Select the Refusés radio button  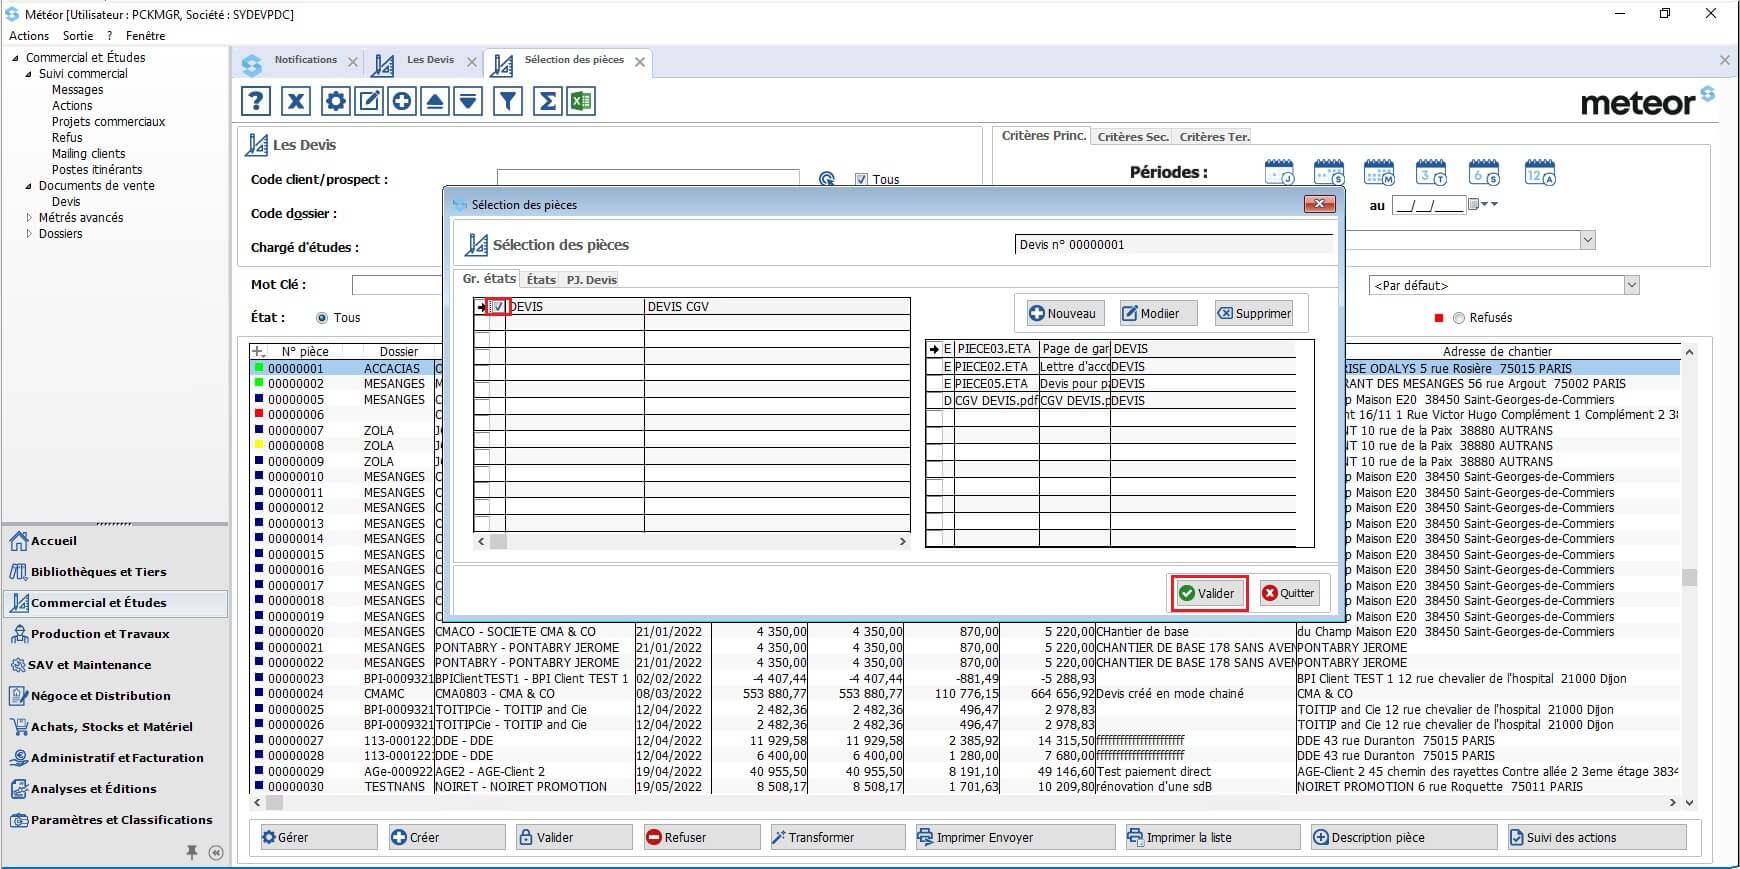click(x=1459, y=318)
